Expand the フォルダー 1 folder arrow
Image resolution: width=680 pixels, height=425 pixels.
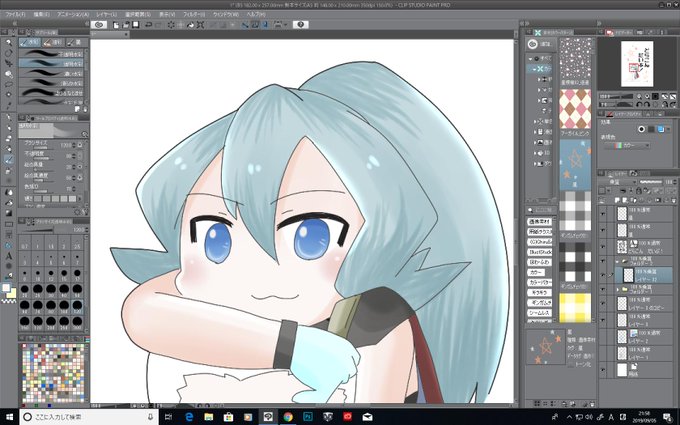point(618,289)
